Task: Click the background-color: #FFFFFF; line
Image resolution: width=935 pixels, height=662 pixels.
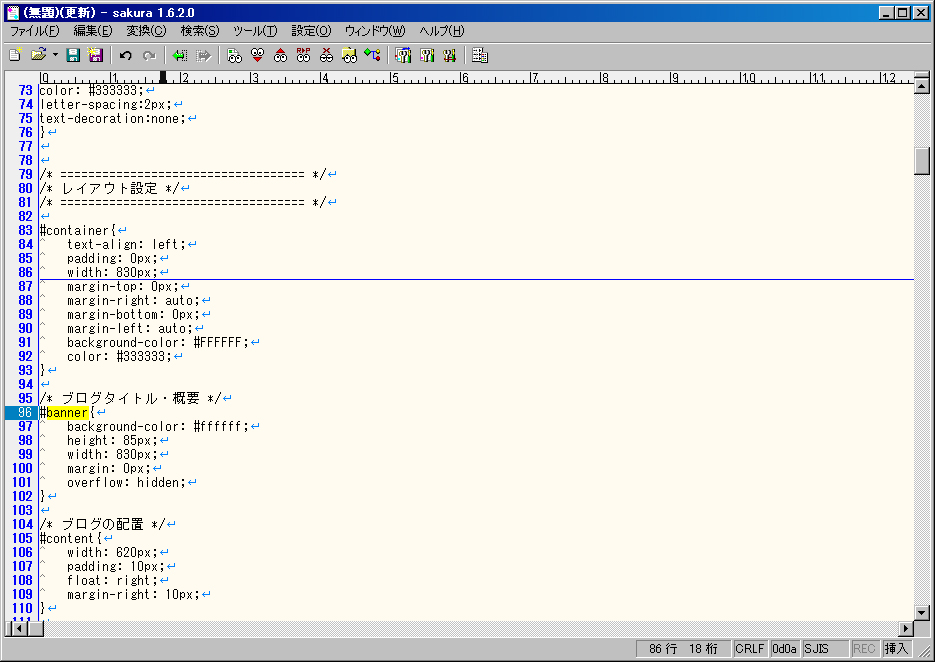Action: (158, 342)
